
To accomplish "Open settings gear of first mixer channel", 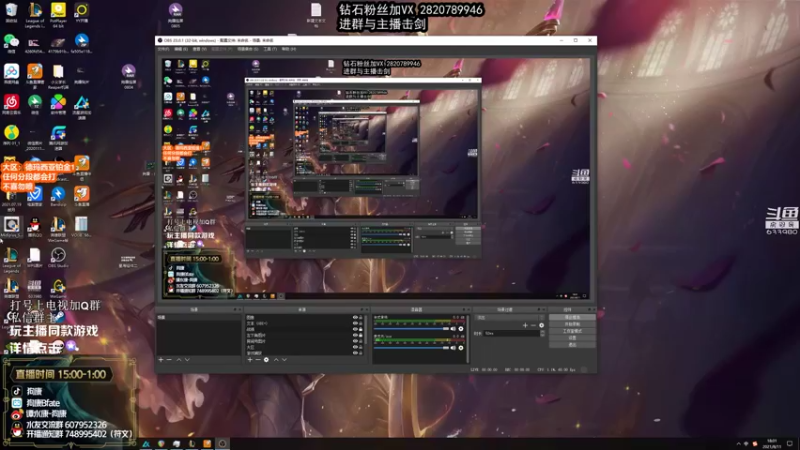I will (461, 329).
